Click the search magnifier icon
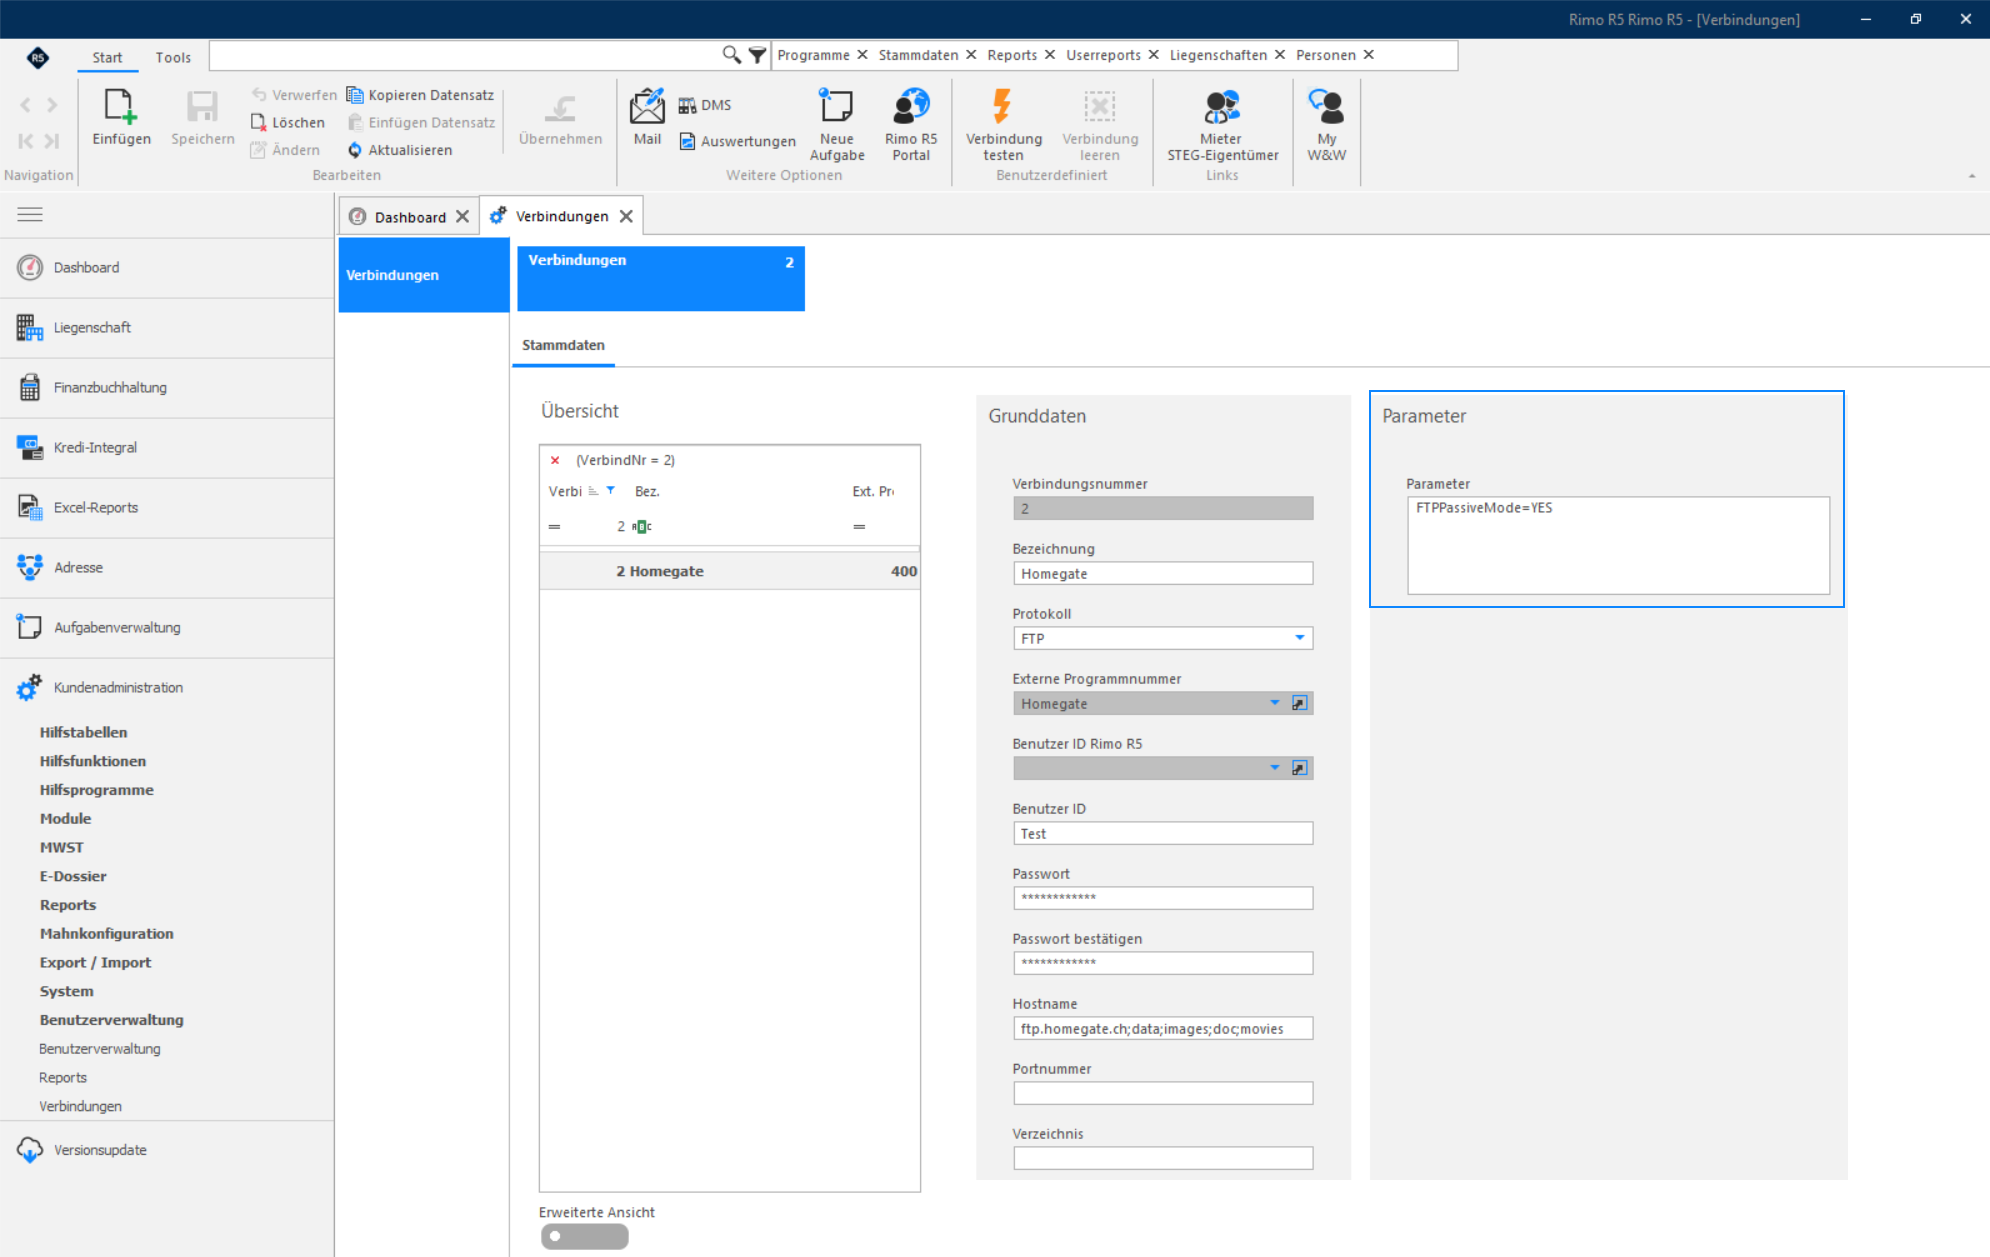1990x1257 pixels. 731,55
